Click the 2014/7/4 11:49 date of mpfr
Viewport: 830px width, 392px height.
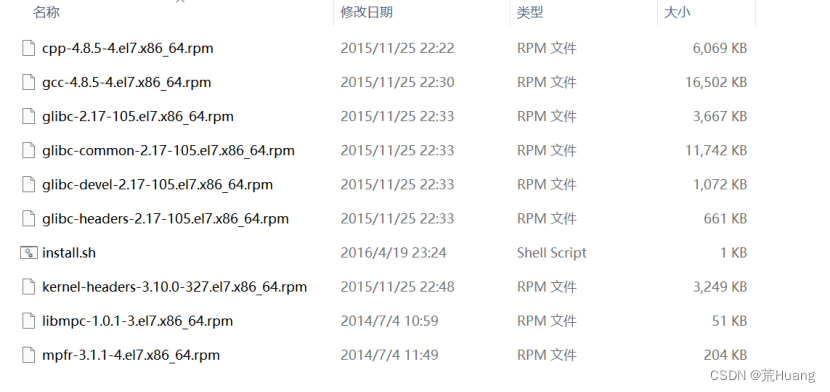389,355
